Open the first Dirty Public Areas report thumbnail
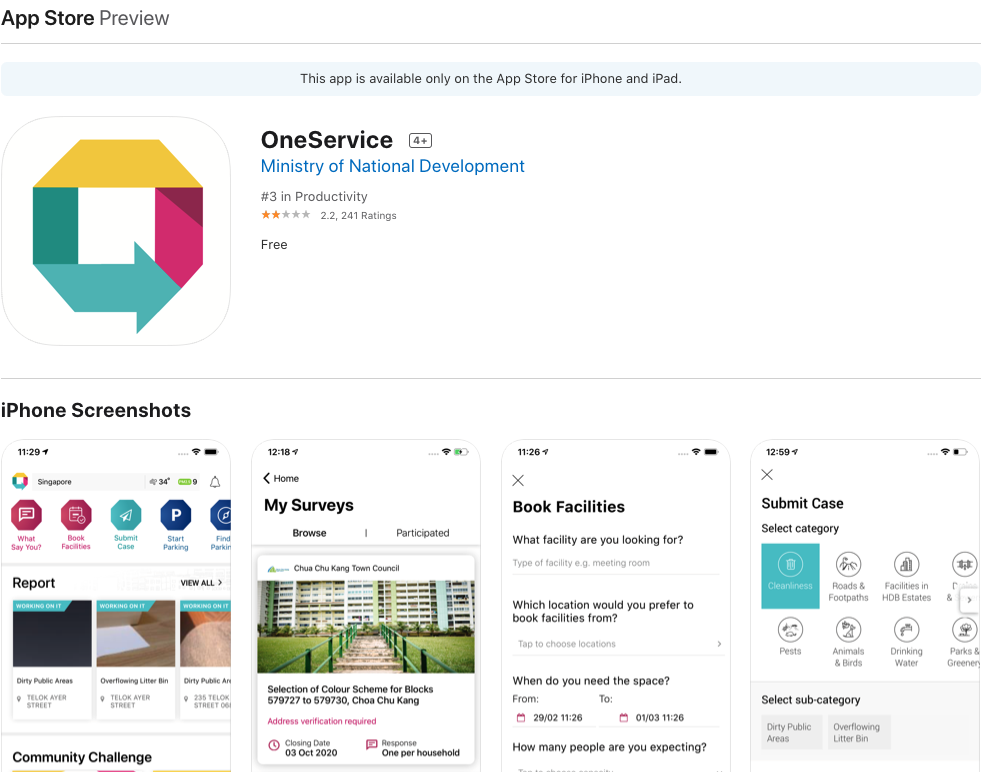This screenshot has width=981, height=772. 52,634
